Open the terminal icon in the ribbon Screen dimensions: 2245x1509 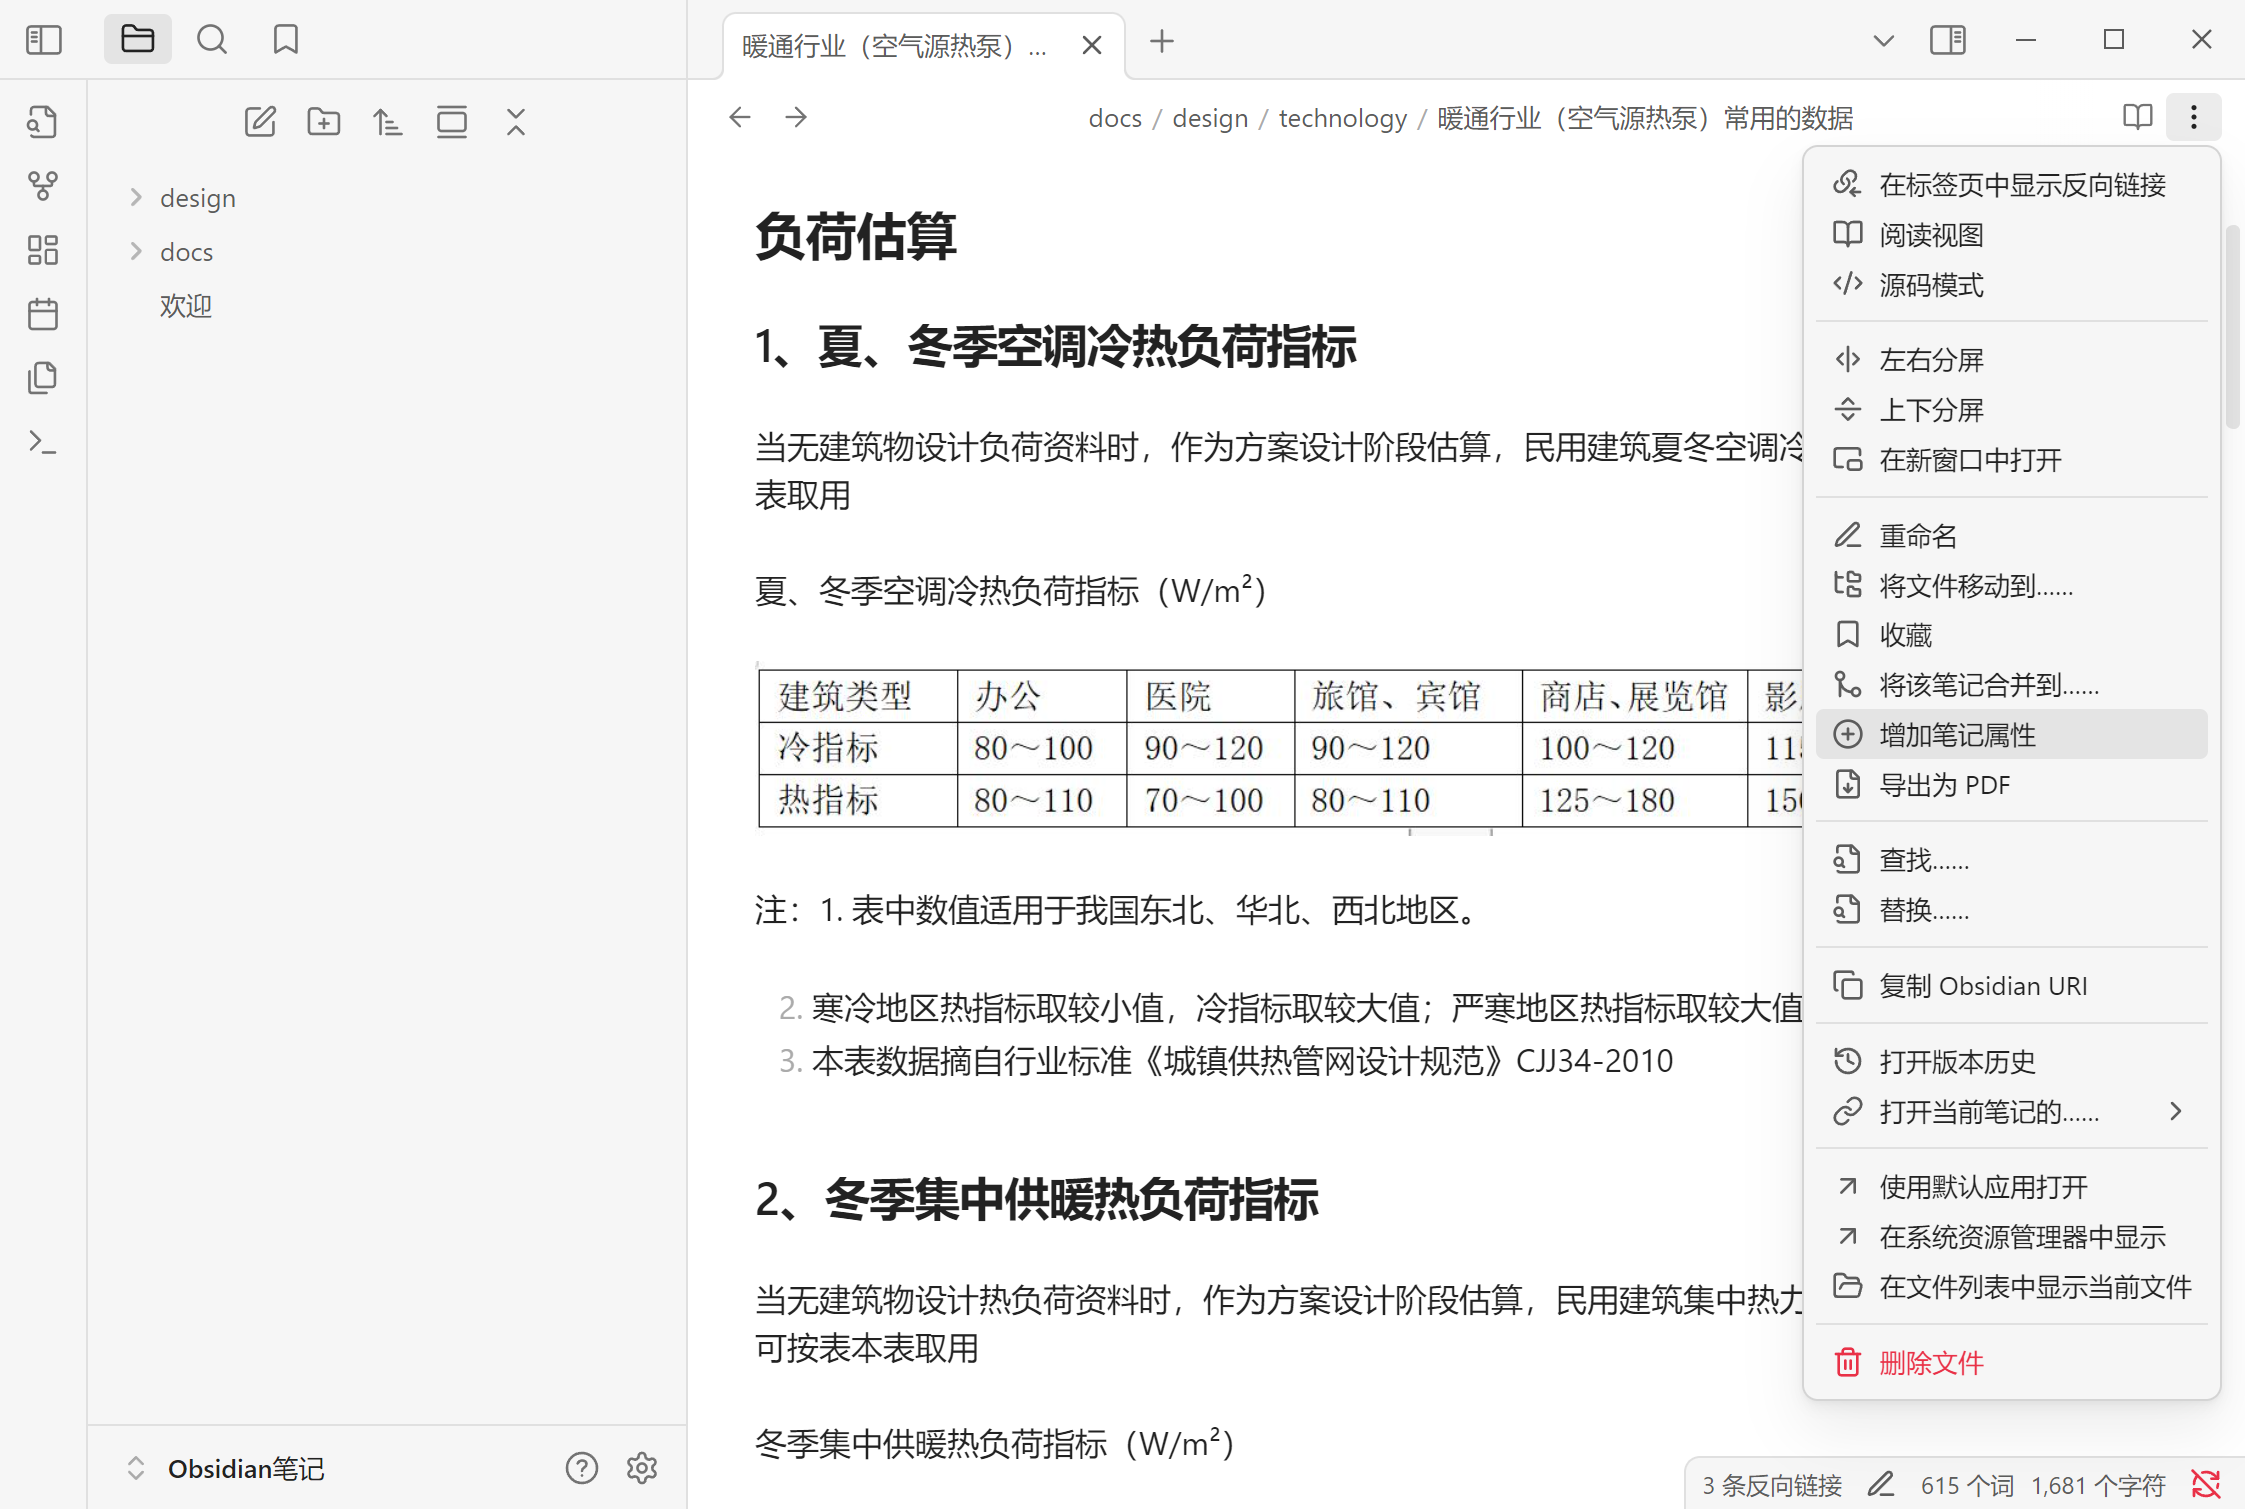(x=42, y=441)
